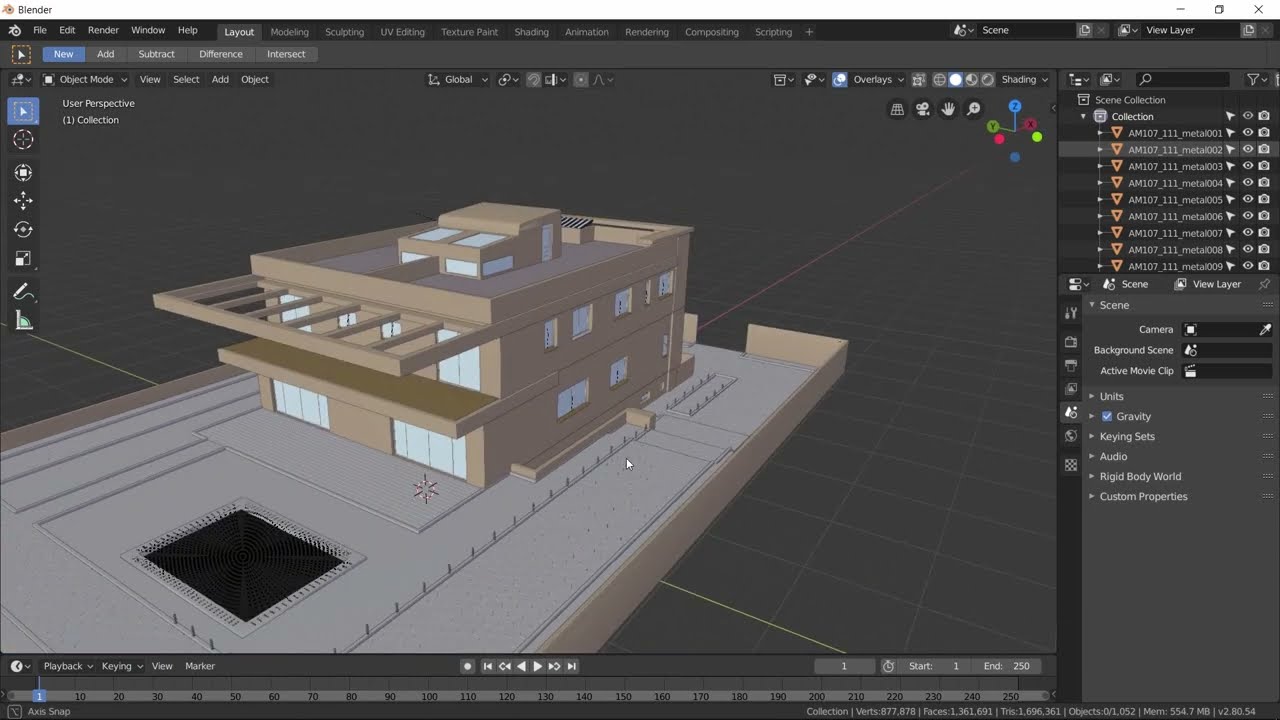1280x720 pixels.
Task: Select solid shading mode
Action: coord(956,80)
